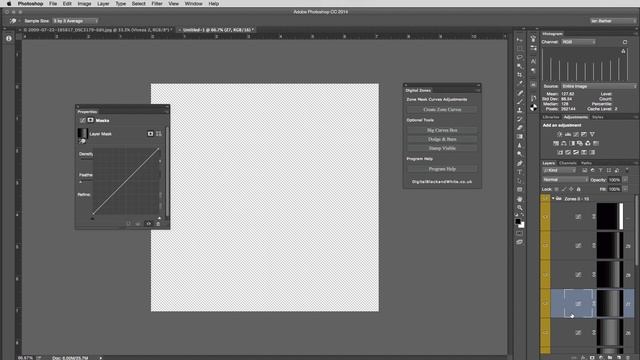Hide the top layer with white mask strip
The width and height of the screenshot is (640, 360).
[x=545, y=216]
